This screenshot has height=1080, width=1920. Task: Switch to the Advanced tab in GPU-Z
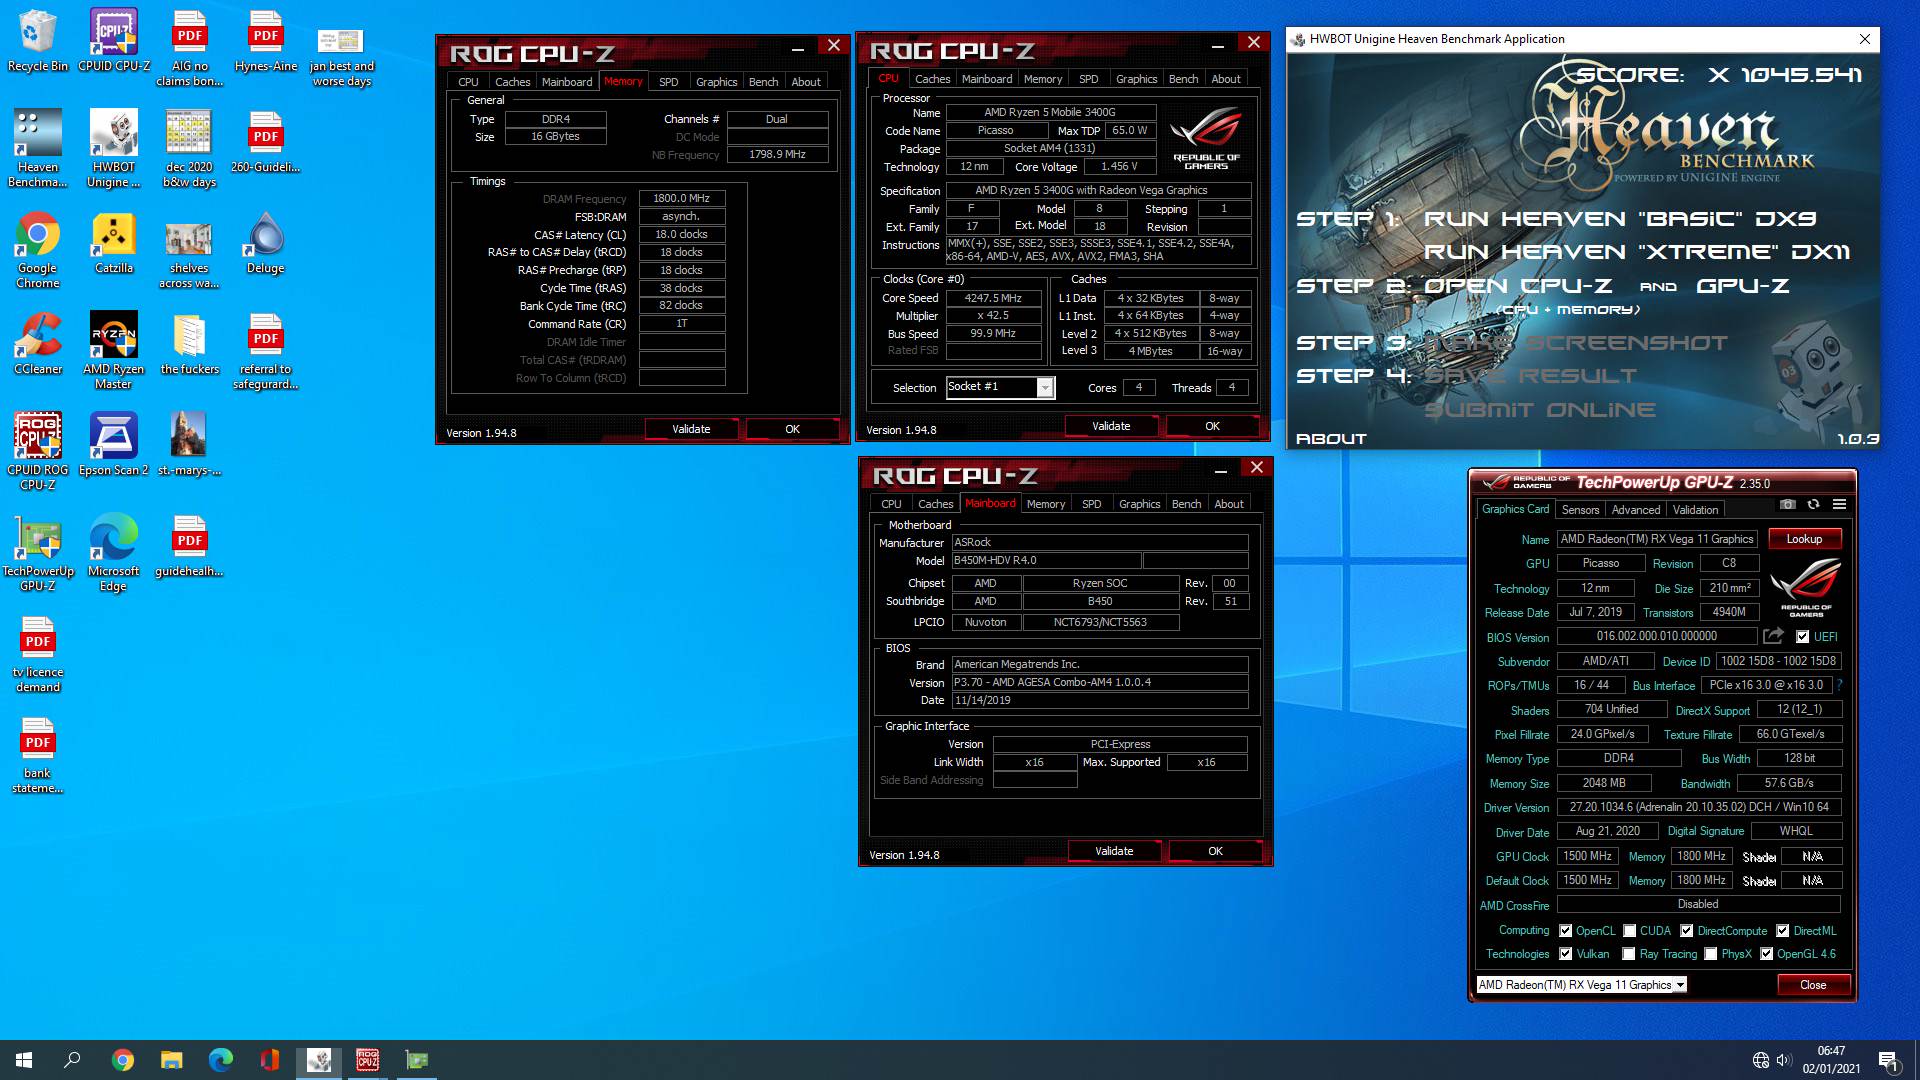tap(1636, 510)
